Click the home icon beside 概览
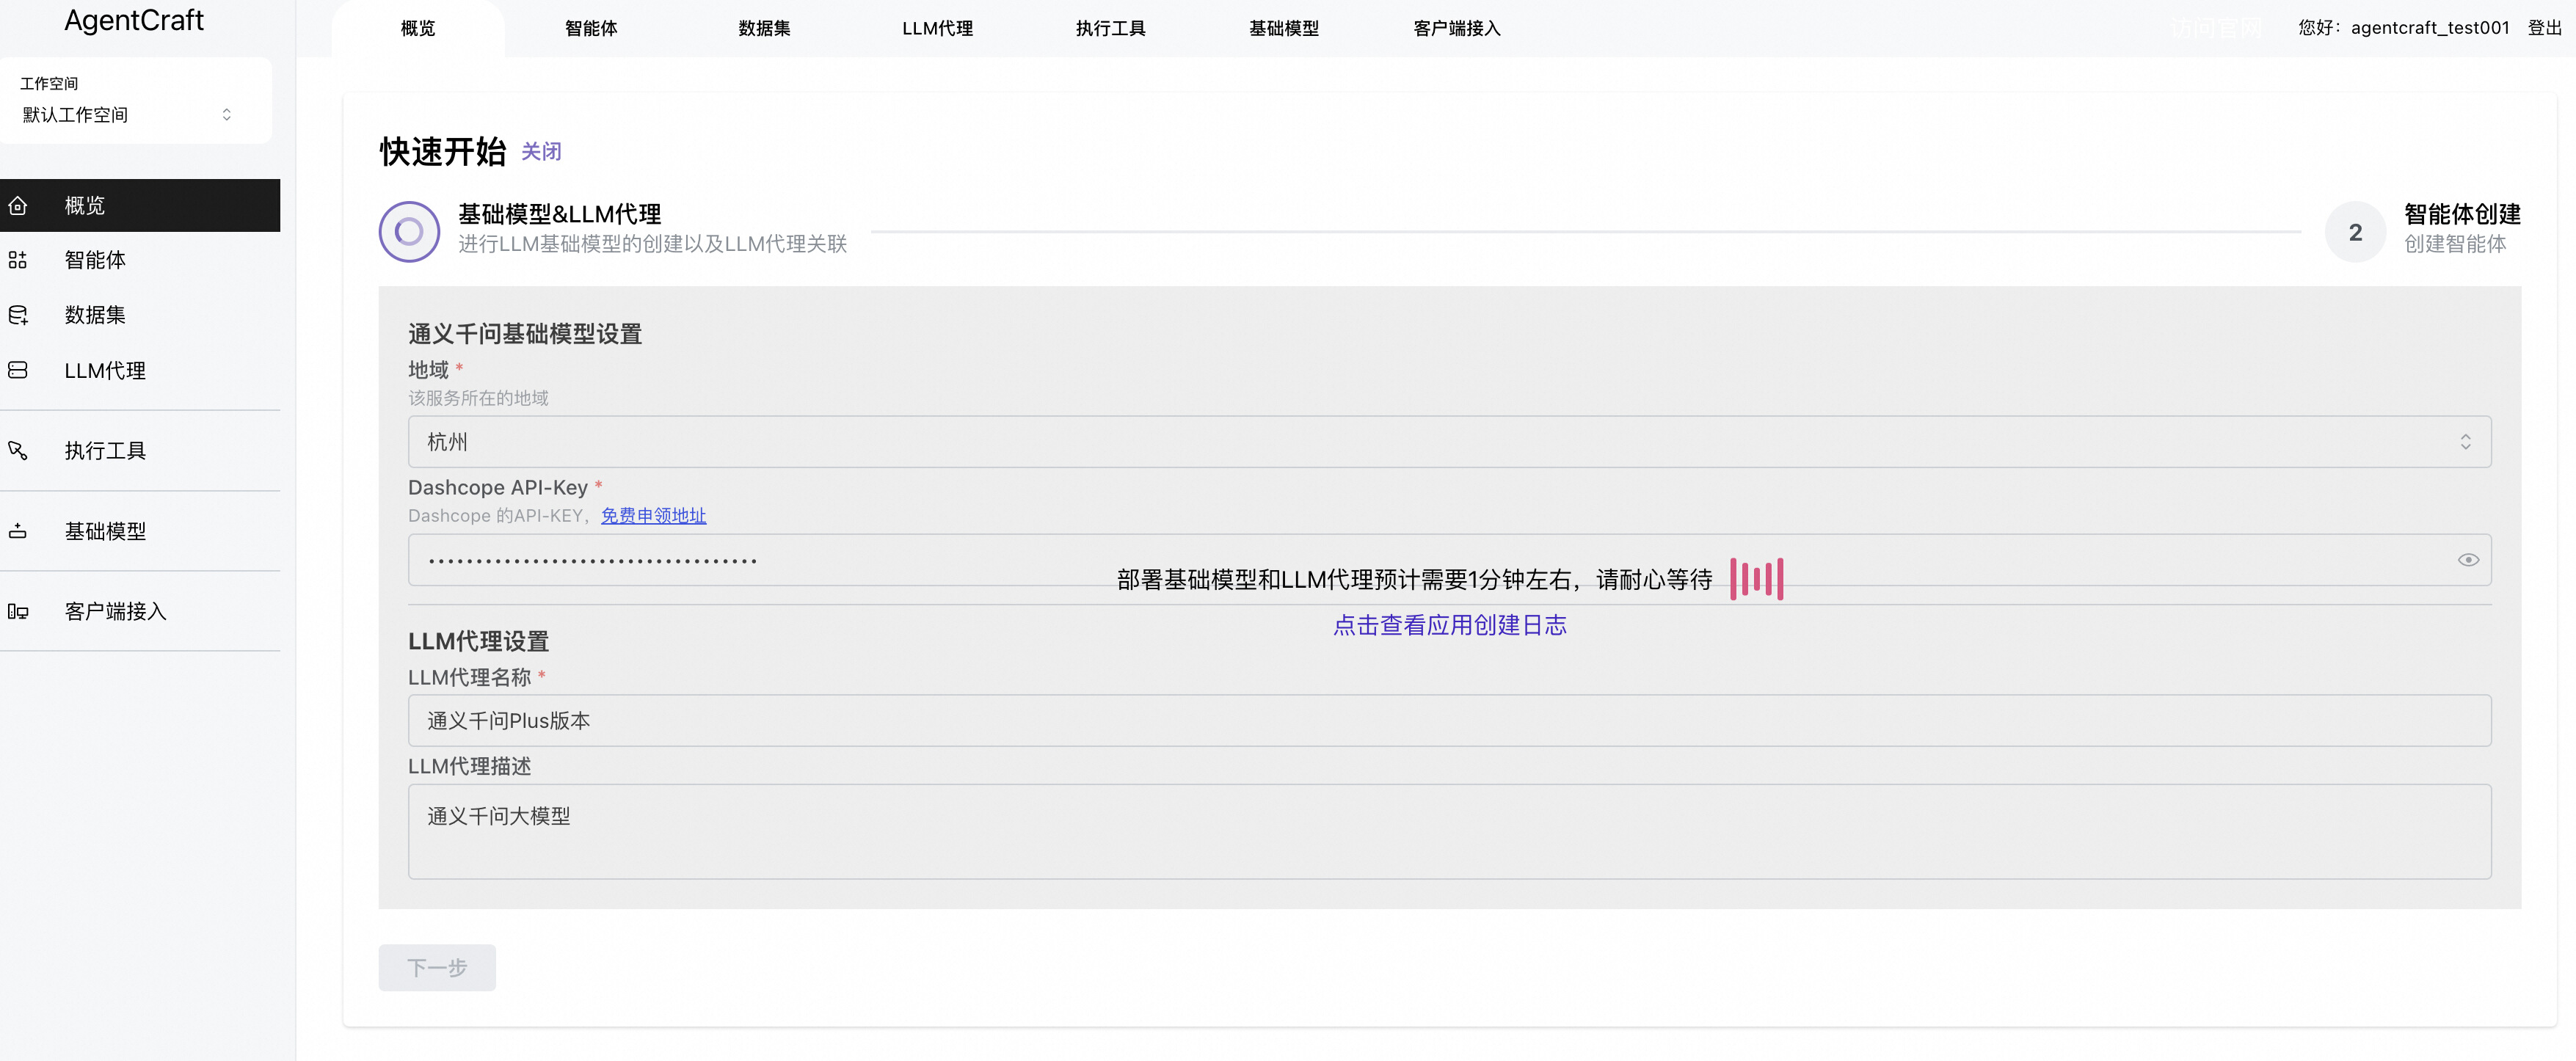The width and height of the screenshot is (2576, 1061). click(x=18, y=206)
